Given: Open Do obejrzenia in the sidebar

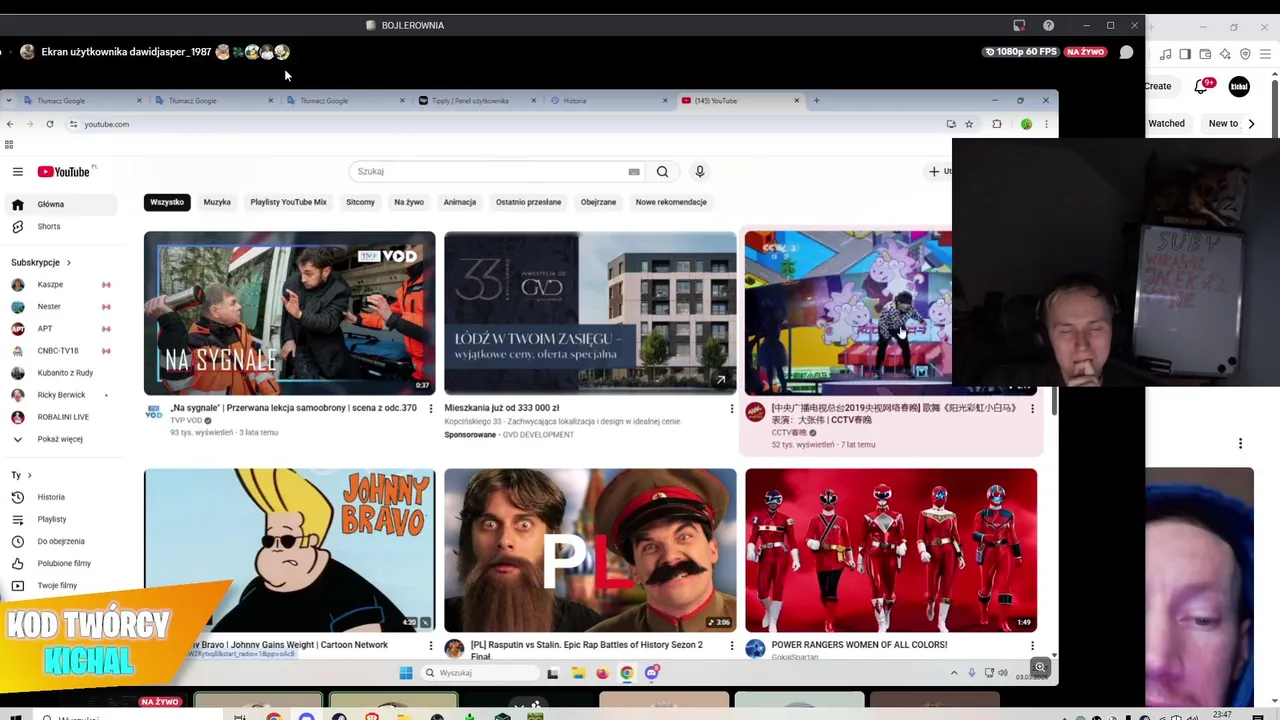Looking at the screenshot, I should coord(60,541).
